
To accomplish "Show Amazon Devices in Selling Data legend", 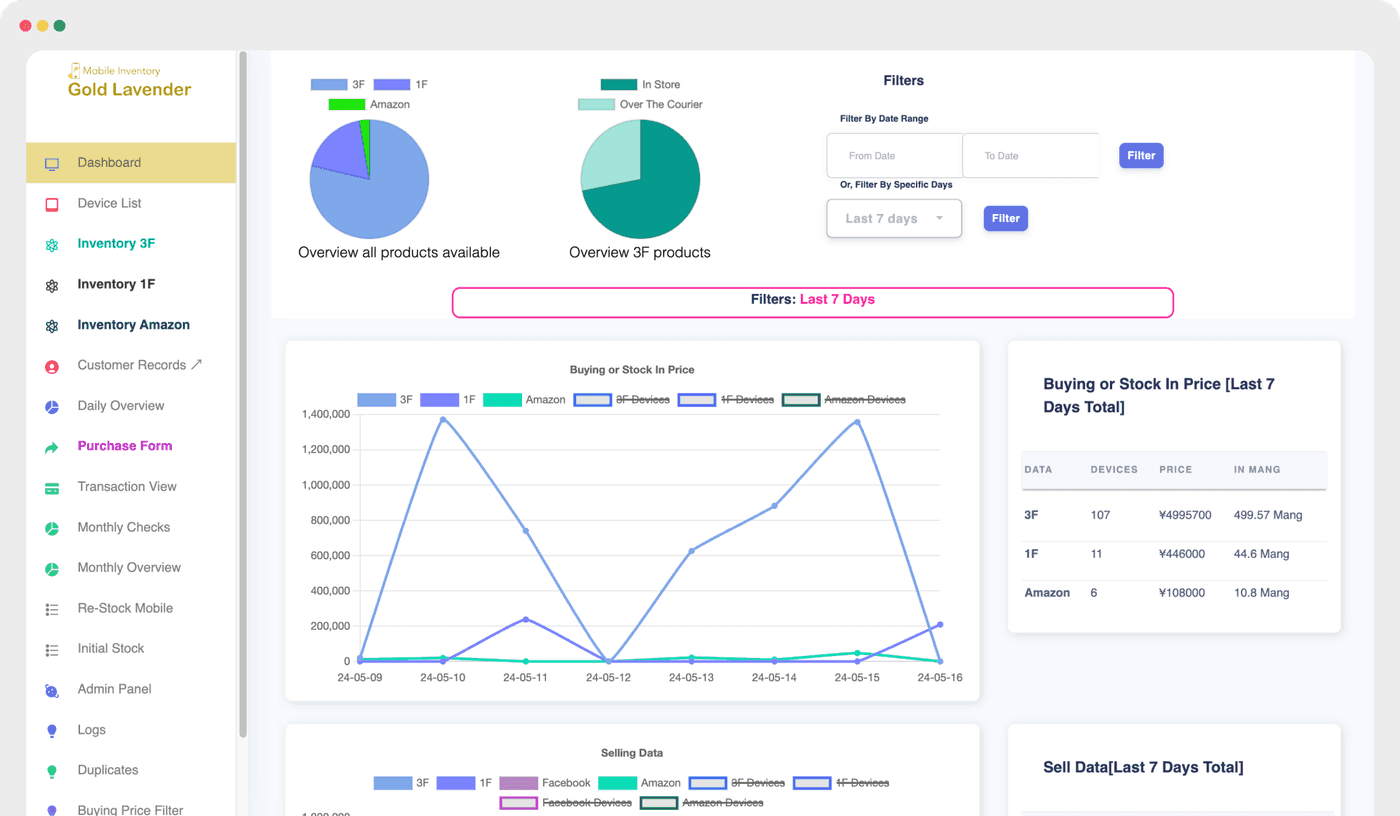I will pyautogui.click(x=702, y=803).
